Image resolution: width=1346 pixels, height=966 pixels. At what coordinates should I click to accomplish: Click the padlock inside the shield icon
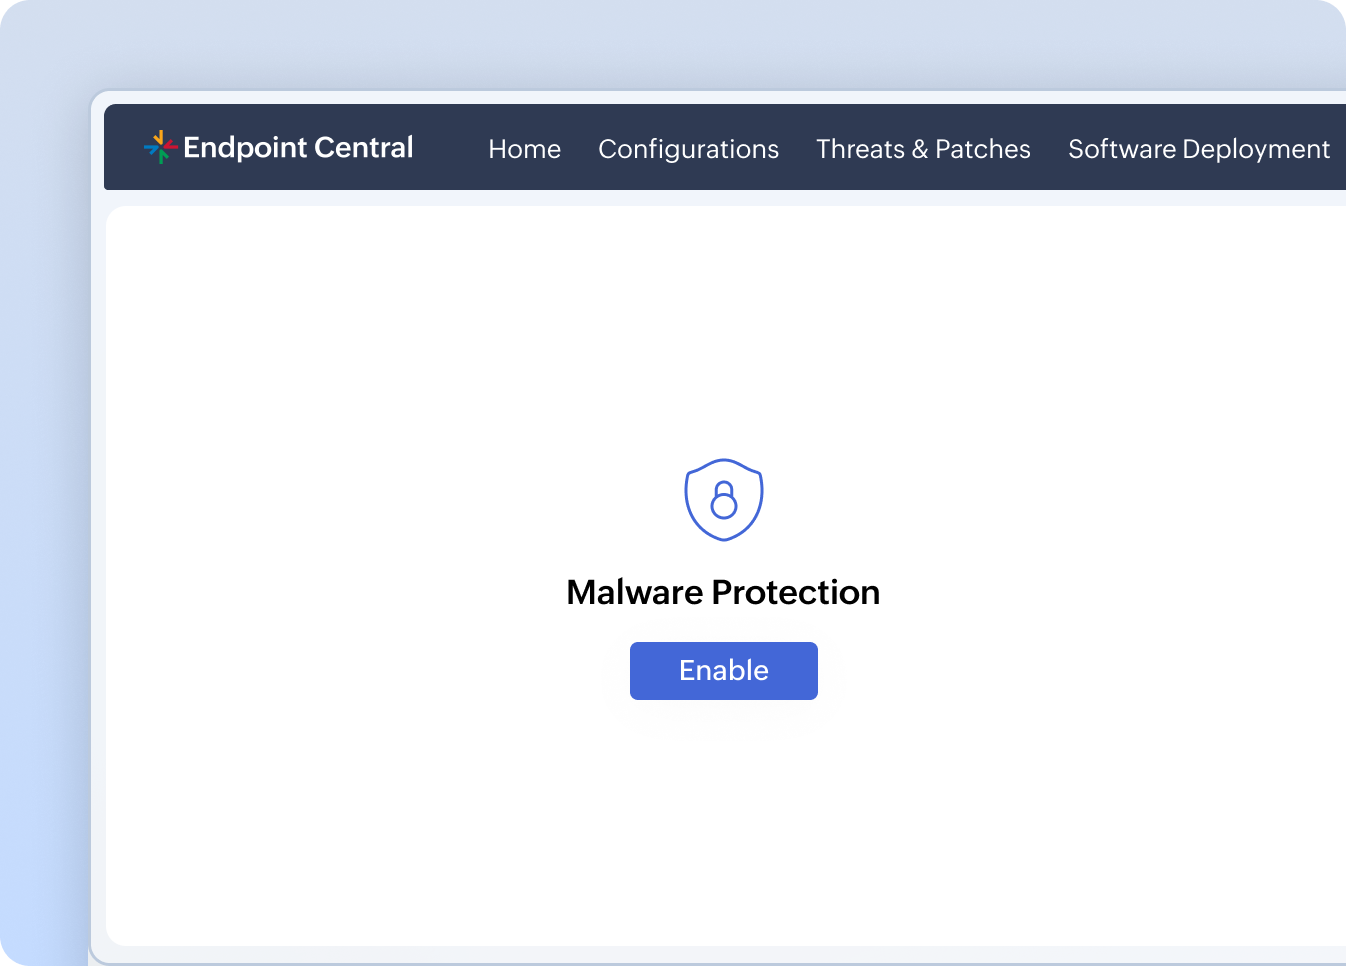(x=723, y=500)
